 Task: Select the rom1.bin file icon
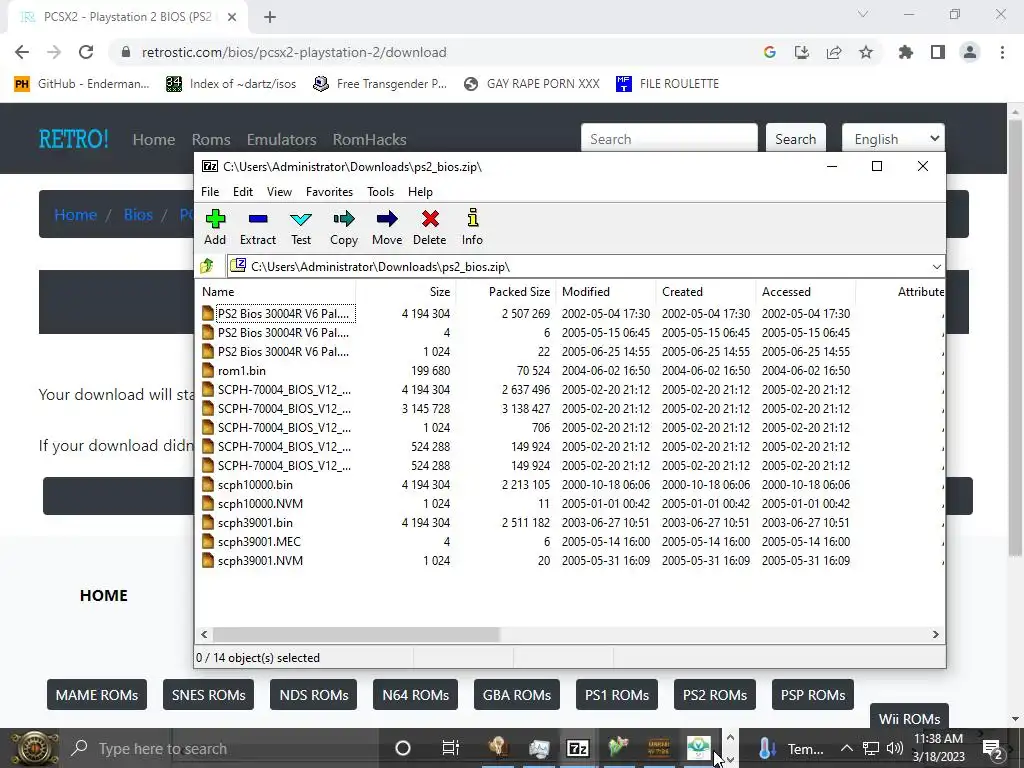pyautogui.click(x=208, y=370)
